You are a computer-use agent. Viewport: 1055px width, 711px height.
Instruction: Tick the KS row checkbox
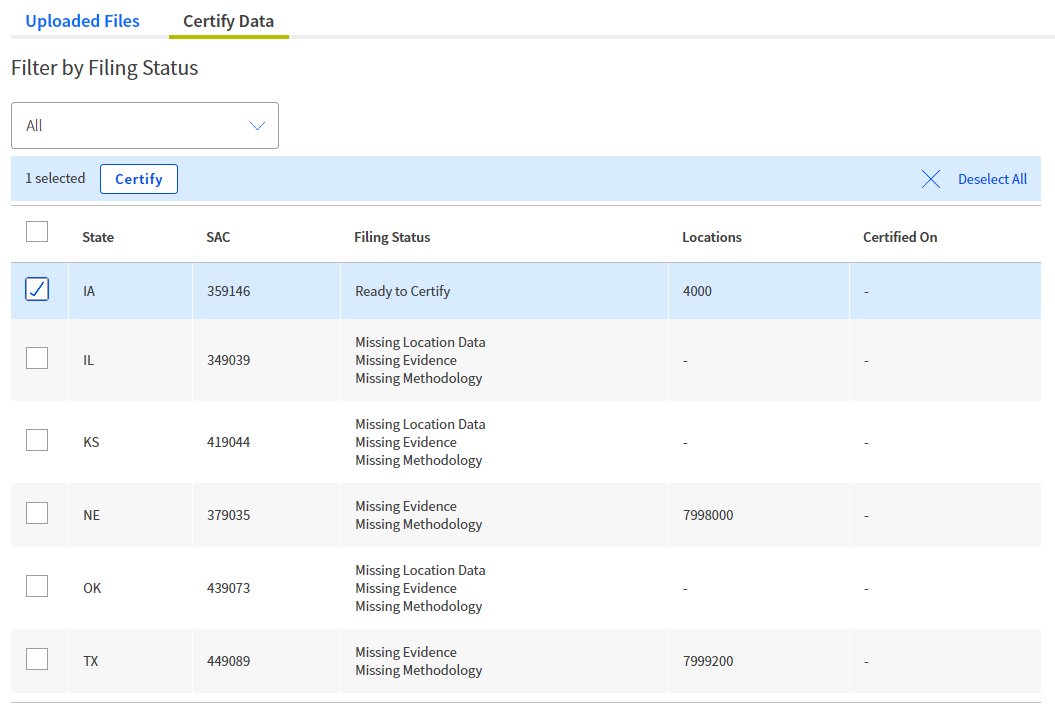37,440
